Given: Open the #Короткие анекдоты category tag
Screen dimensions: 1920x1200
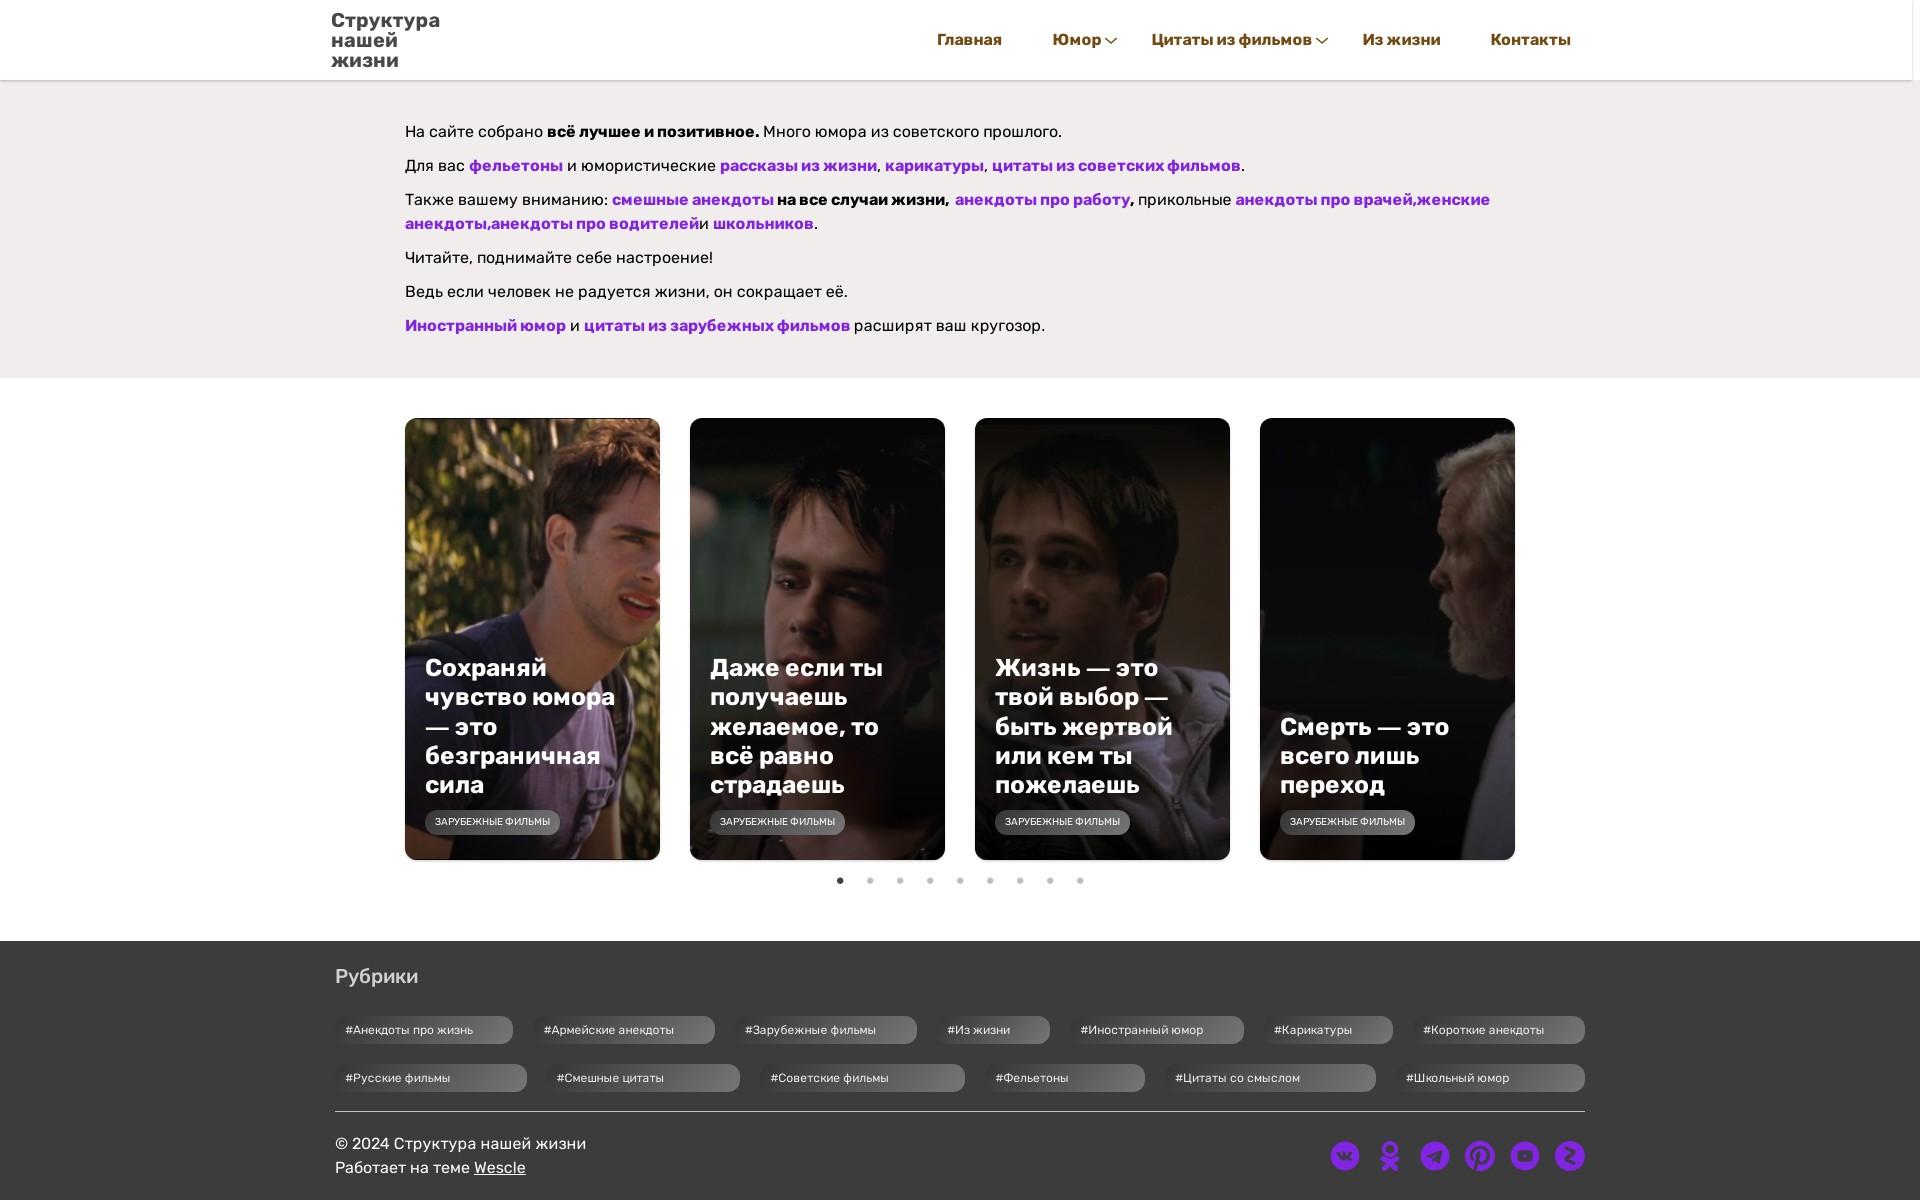Looking at the screenshot, I should pyautogui.click(x=1499, y=1030).
